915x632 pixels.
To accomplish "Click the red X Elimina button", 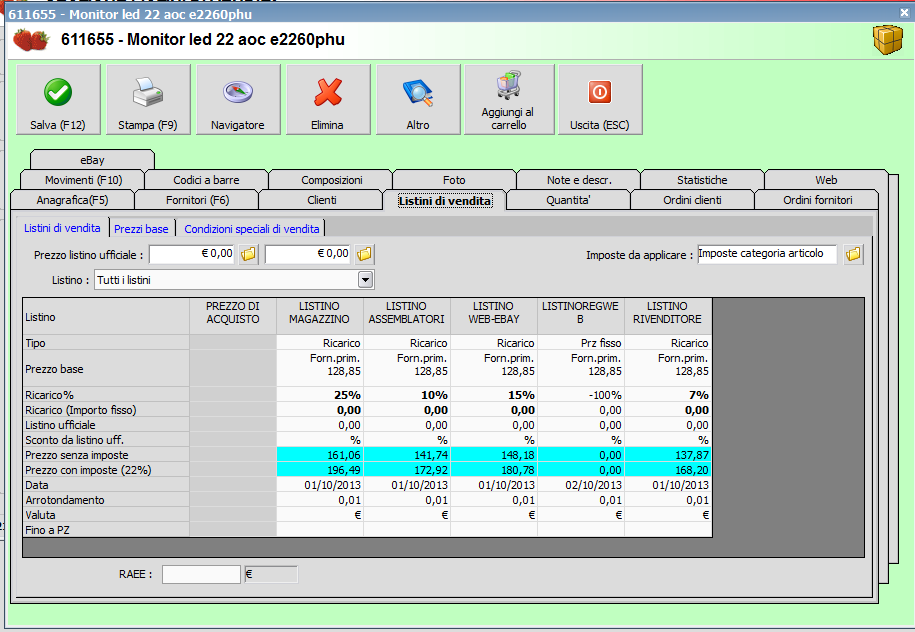I will pos(328,100).
